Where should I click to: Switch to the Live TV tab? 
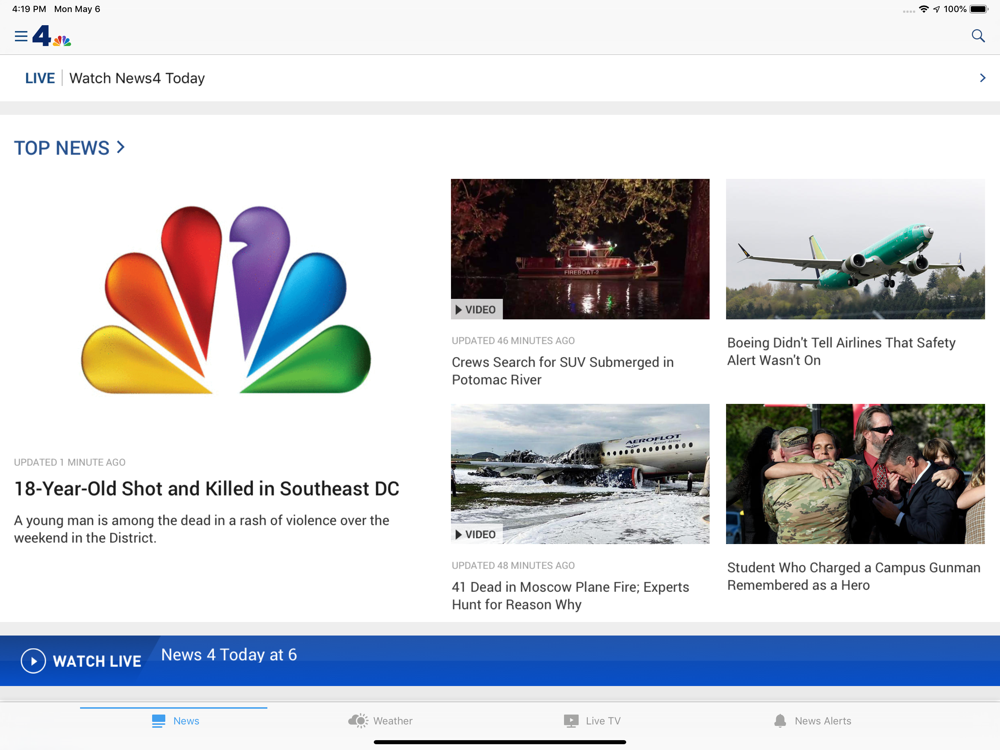(x=603, y=721)
